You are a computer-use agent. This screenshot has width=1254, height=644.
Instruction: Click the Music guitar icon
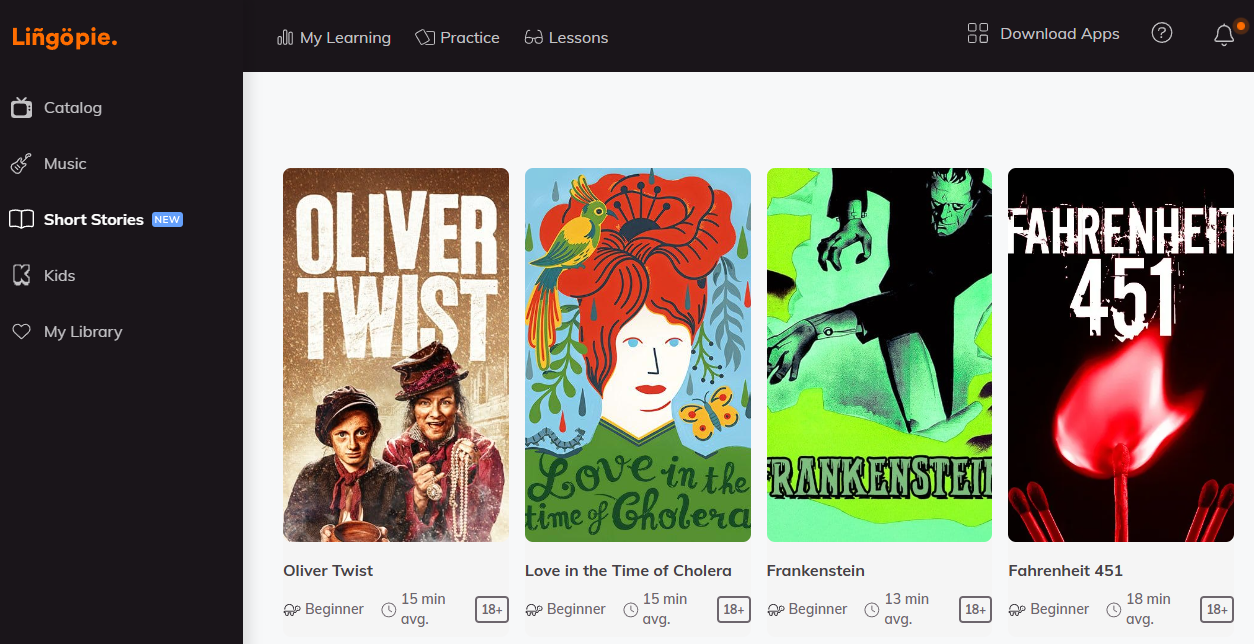tap(21, 164)
